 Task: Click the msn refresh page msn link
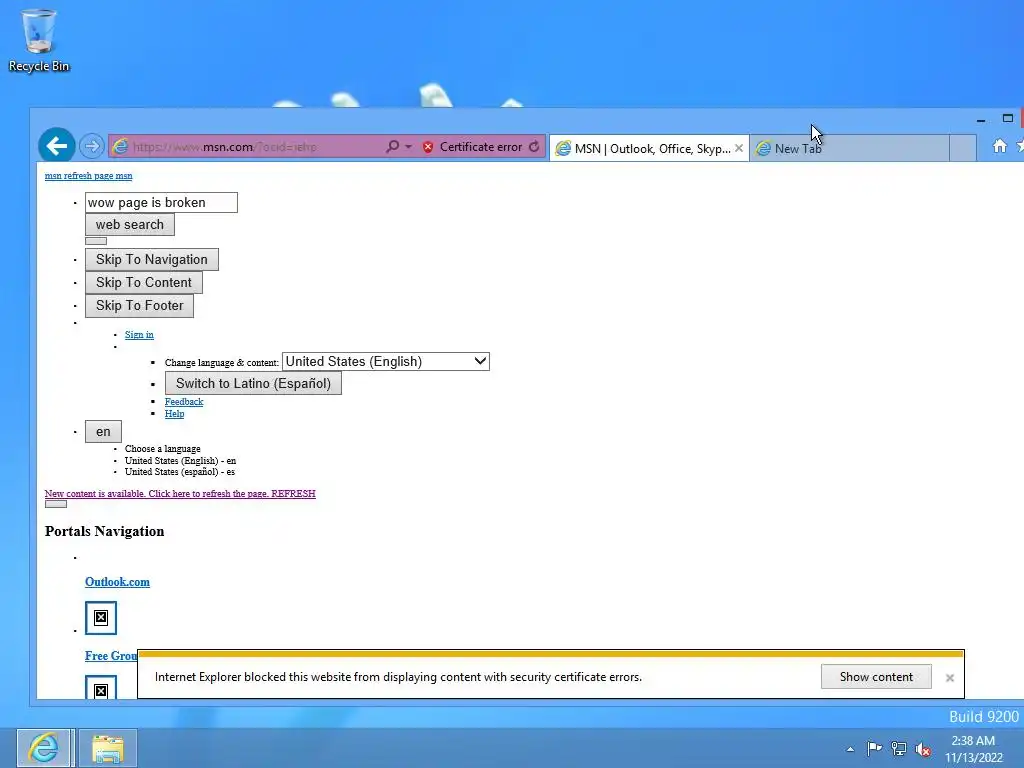(89, 176)
